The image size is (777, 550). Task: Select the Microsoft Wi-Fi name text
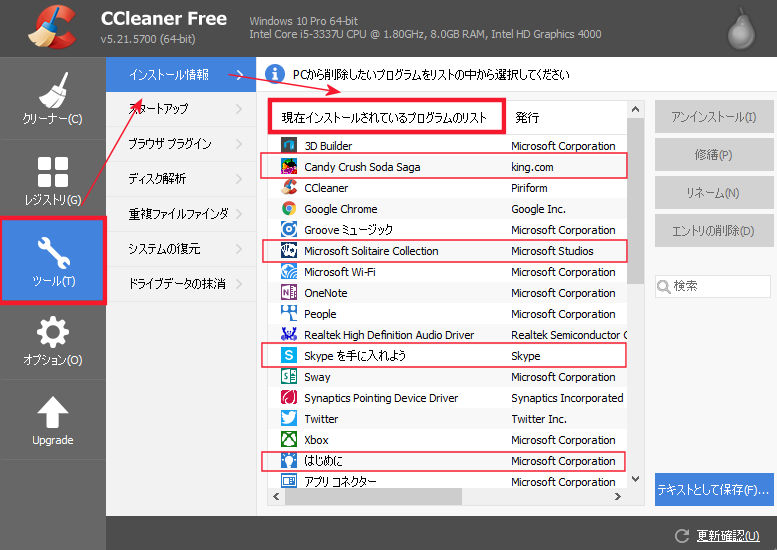(340, 272)
